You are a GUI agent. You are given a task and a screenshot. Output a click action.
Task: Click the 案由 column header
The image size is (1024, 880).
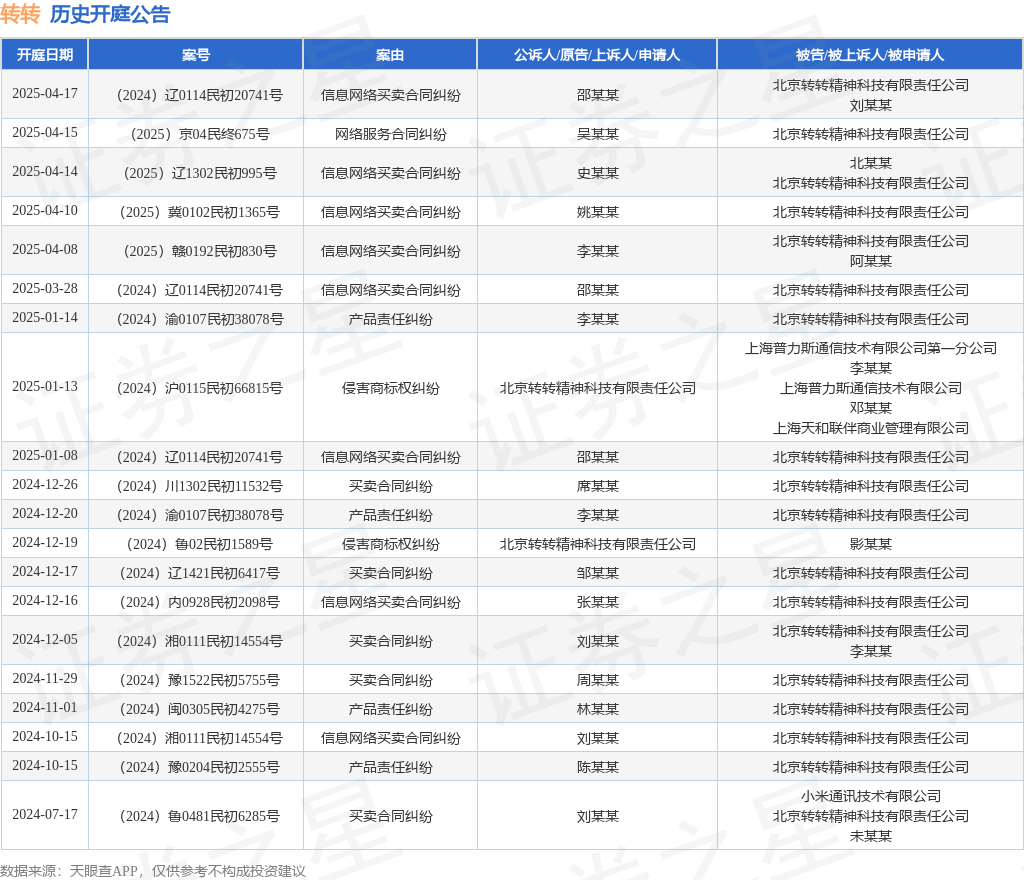390,55
